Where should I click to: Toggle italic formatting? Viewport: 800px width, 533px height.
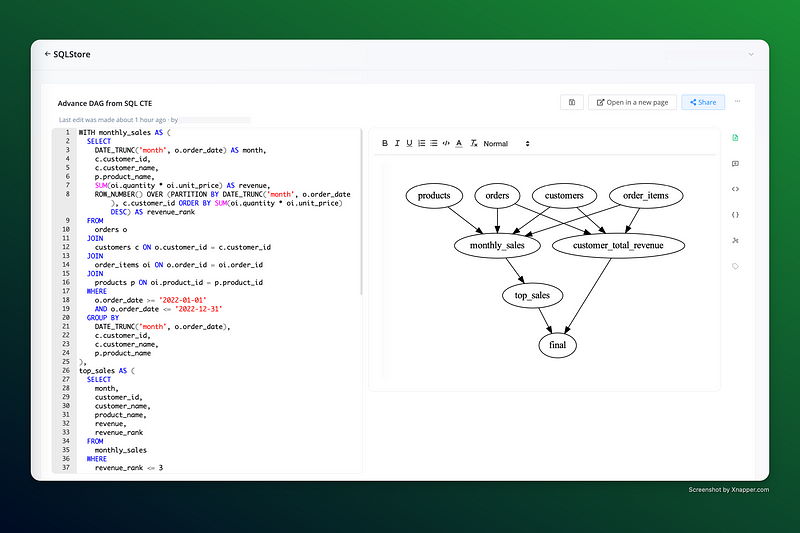point(397,143)
